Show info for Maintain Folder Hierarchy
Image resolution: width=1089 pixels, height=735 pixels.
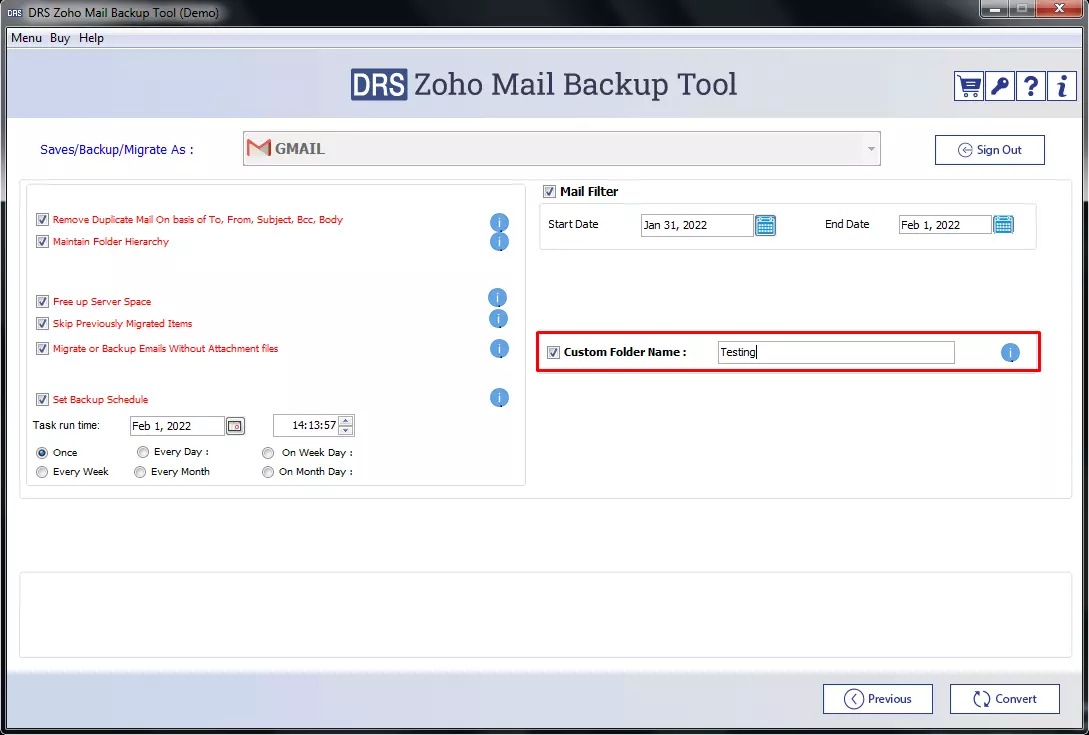[499, 242]
